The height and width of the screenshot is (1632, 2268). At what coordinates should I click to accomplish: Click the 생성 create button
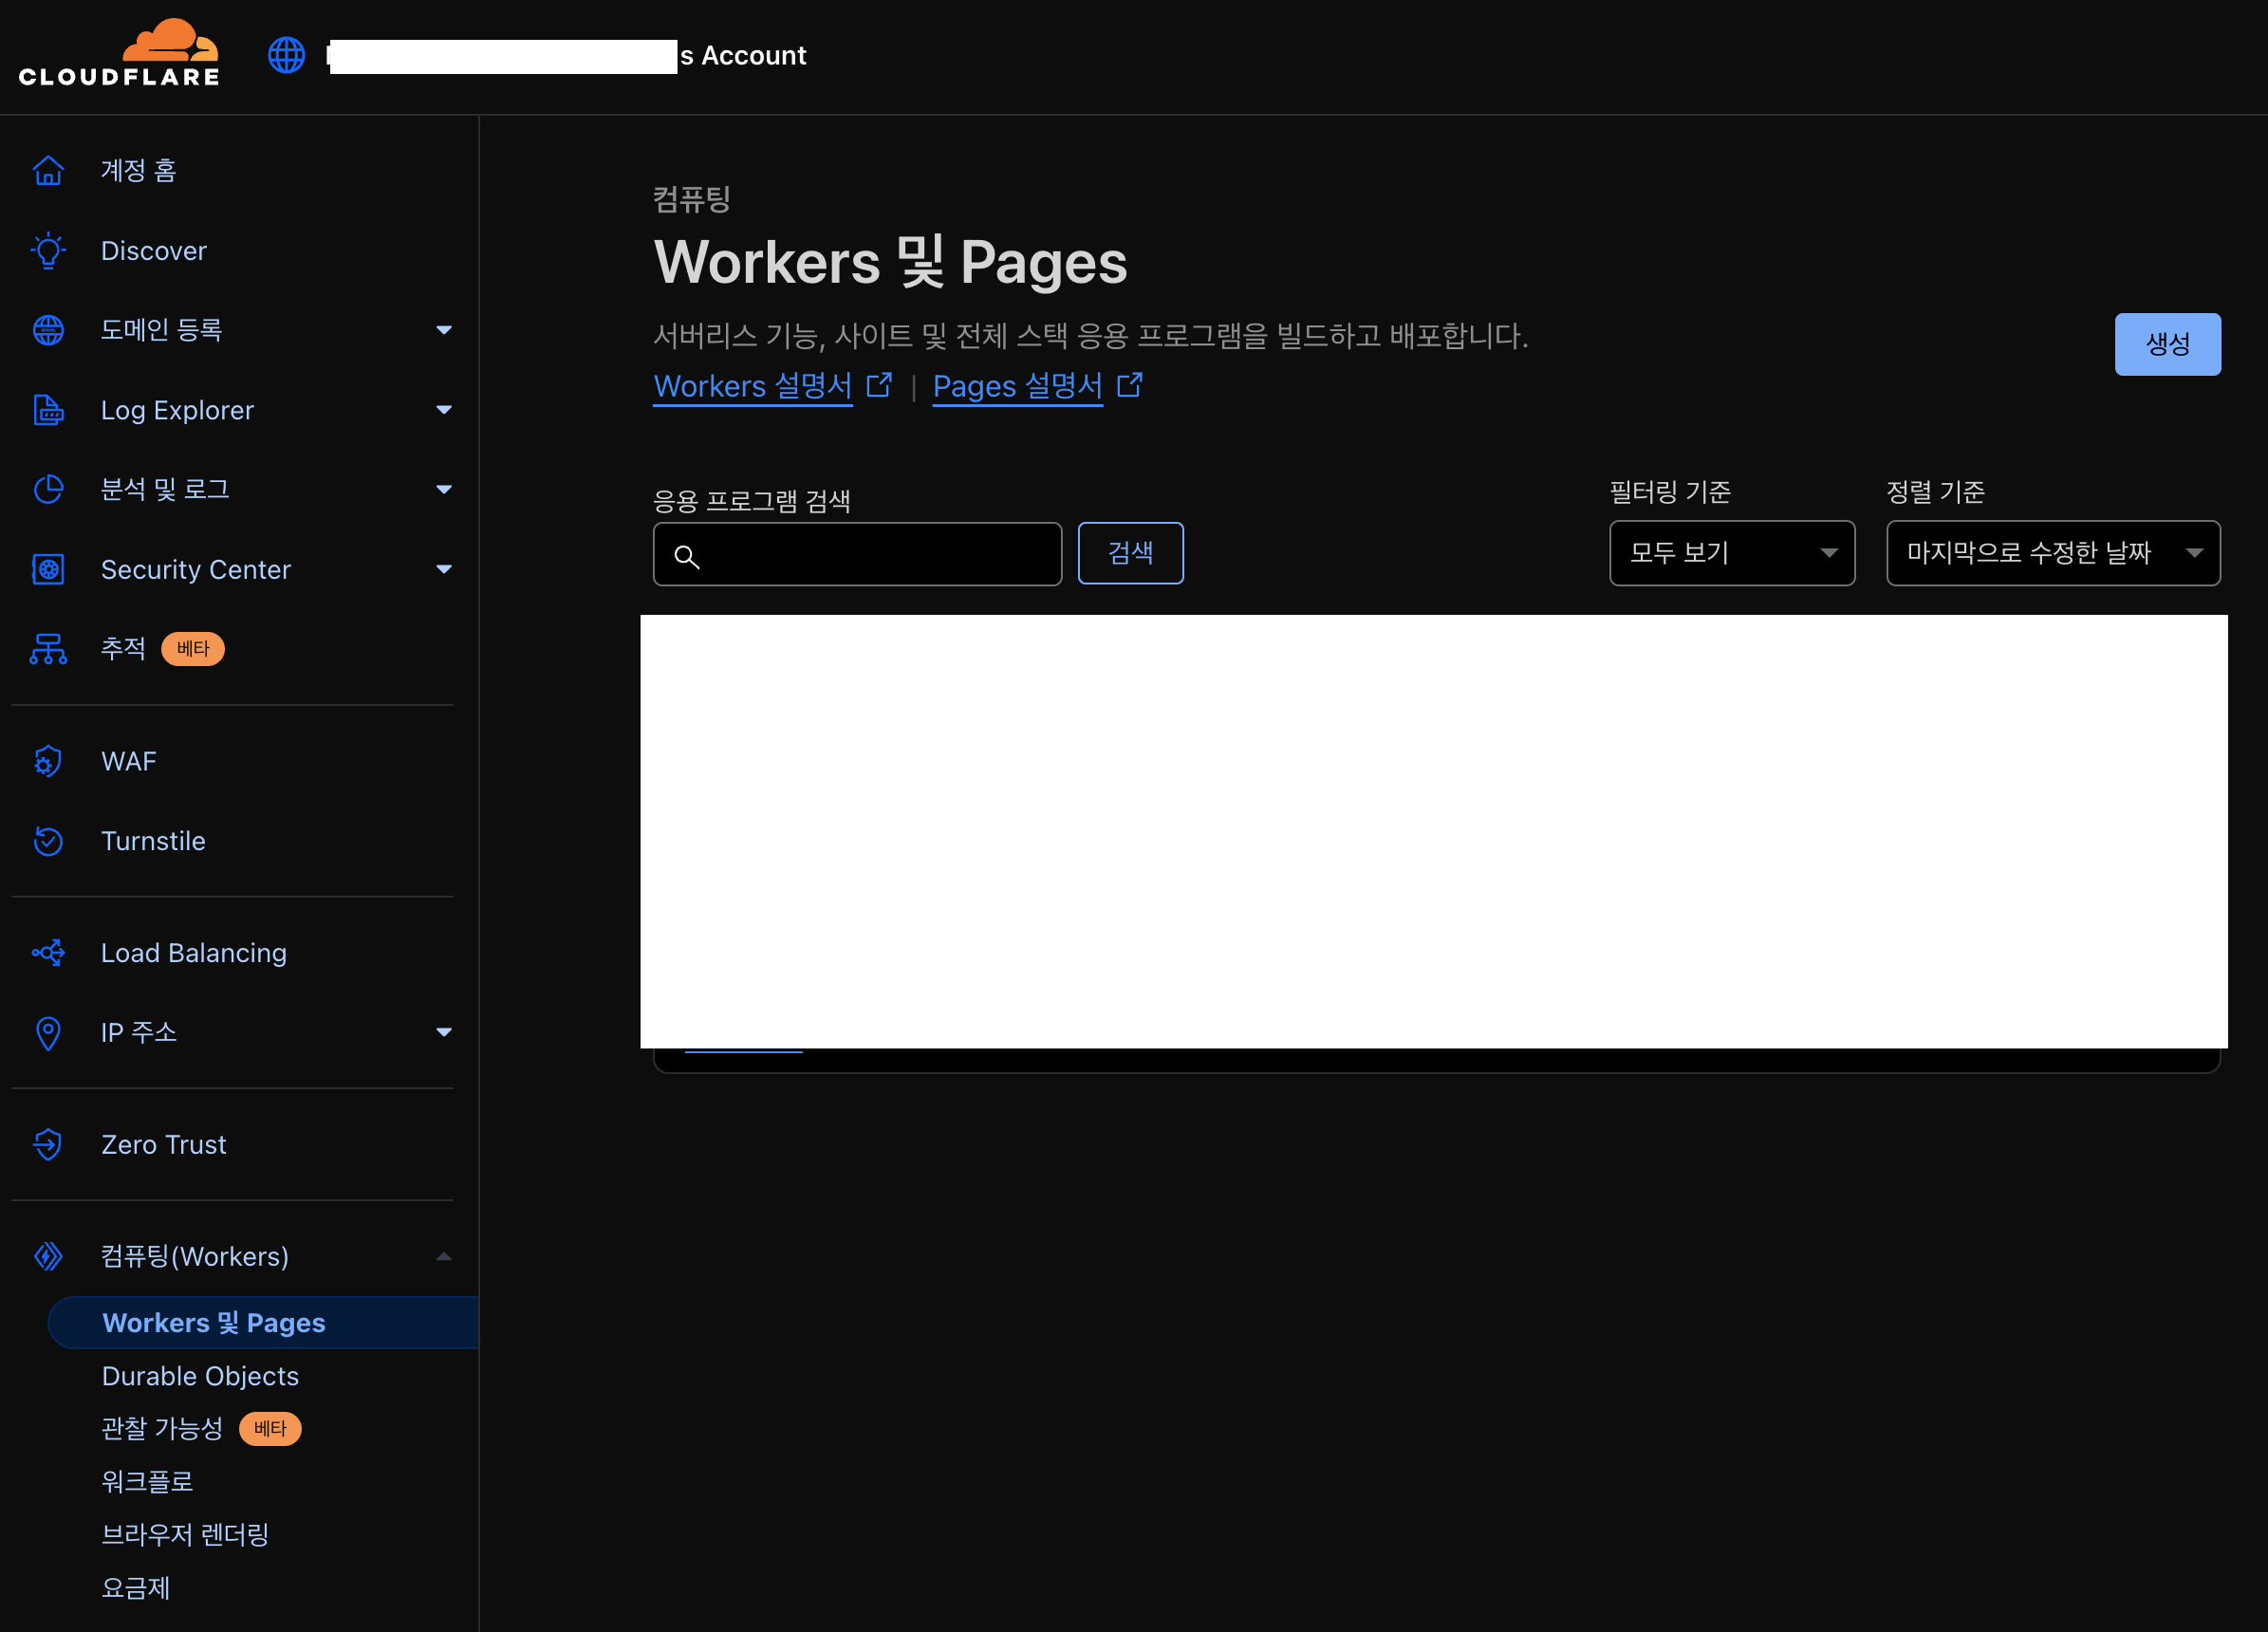[x=2166, y=344]
